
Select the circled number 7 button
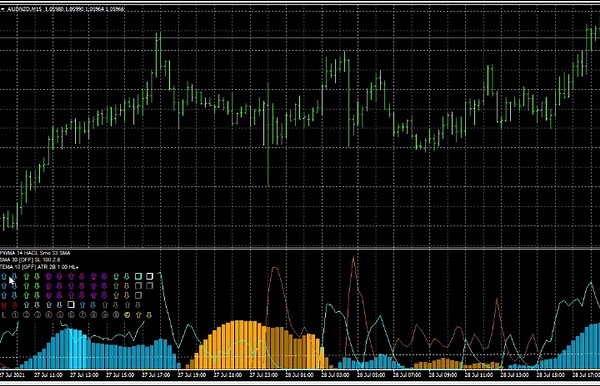click(83, 315)
